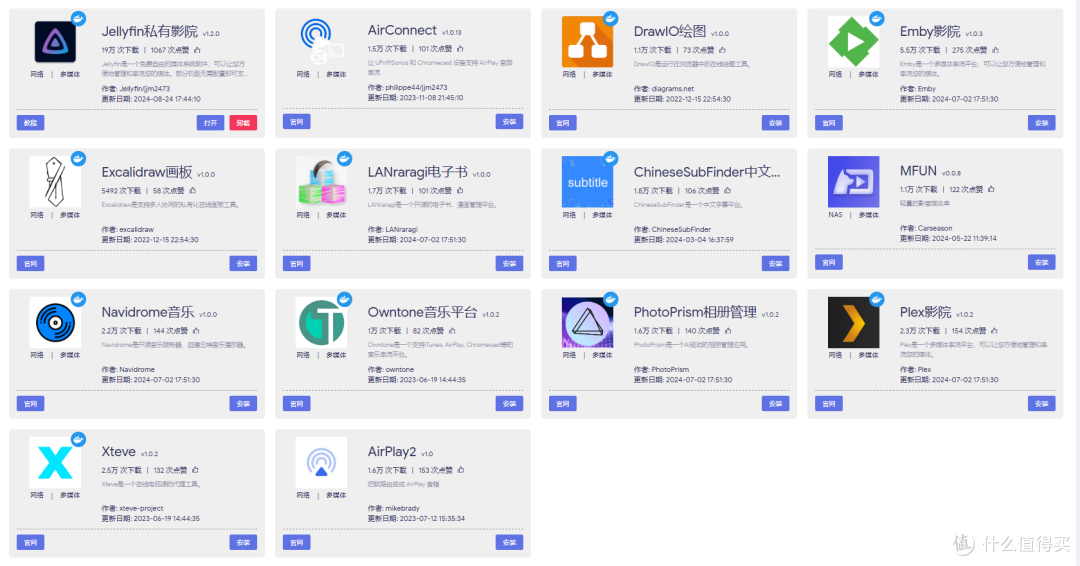The image size is (1080, 566).
Task: Install Emby with the 安装 button
Action: pos(1041,123)
